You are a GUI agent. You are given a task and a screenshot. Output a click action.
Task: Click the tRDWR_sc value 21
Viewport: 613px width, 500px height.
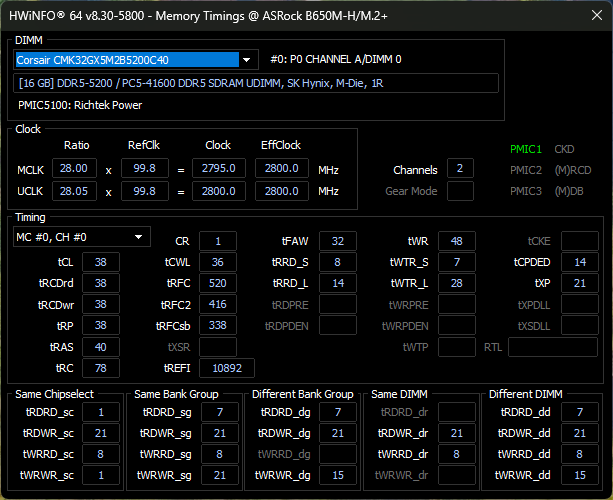[101, 433]
